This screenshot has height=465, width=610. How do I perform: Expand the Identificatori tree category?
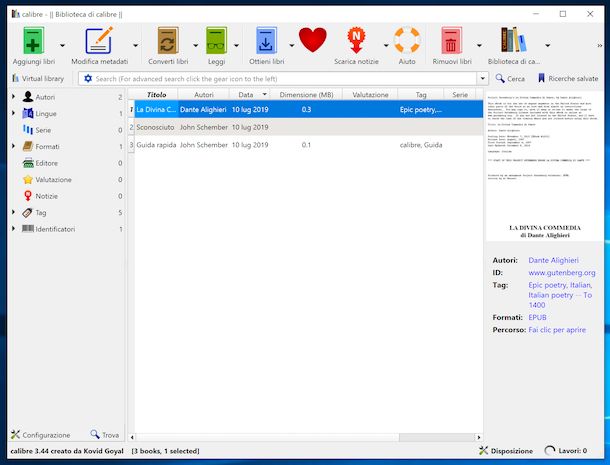13,228
